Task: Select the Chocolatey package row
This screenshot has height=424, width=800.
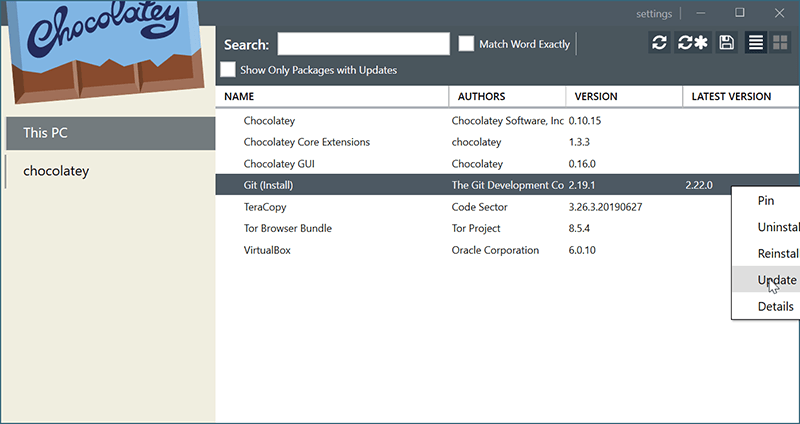Action: pyautogui.click(x=508, y=121)
